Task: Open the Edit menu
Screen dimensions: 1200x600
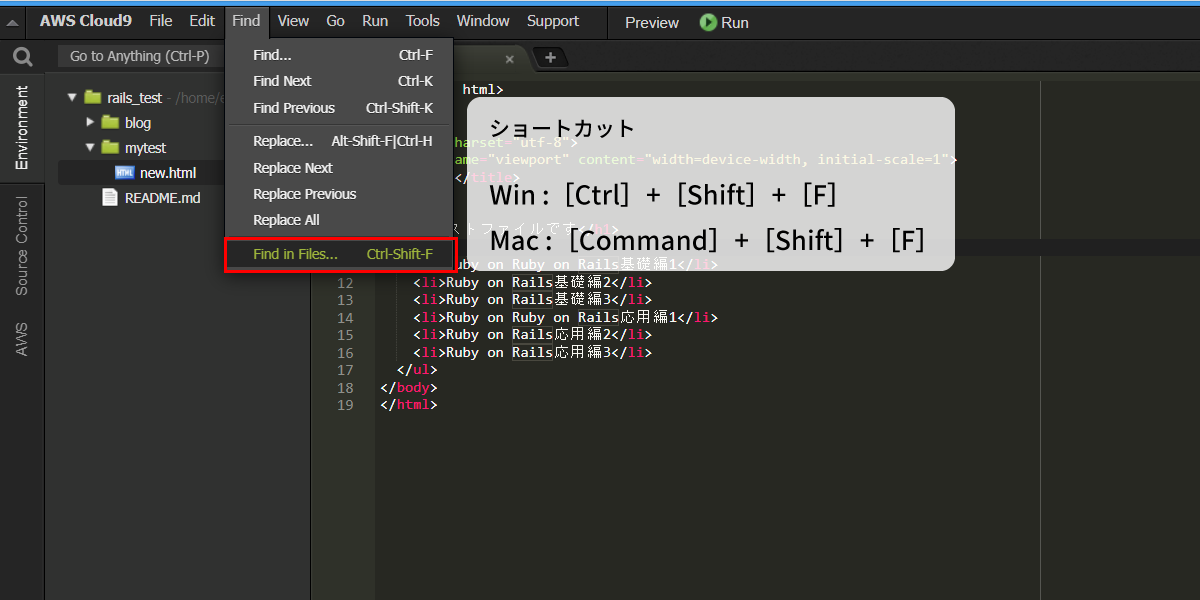Action: point(202,21)
